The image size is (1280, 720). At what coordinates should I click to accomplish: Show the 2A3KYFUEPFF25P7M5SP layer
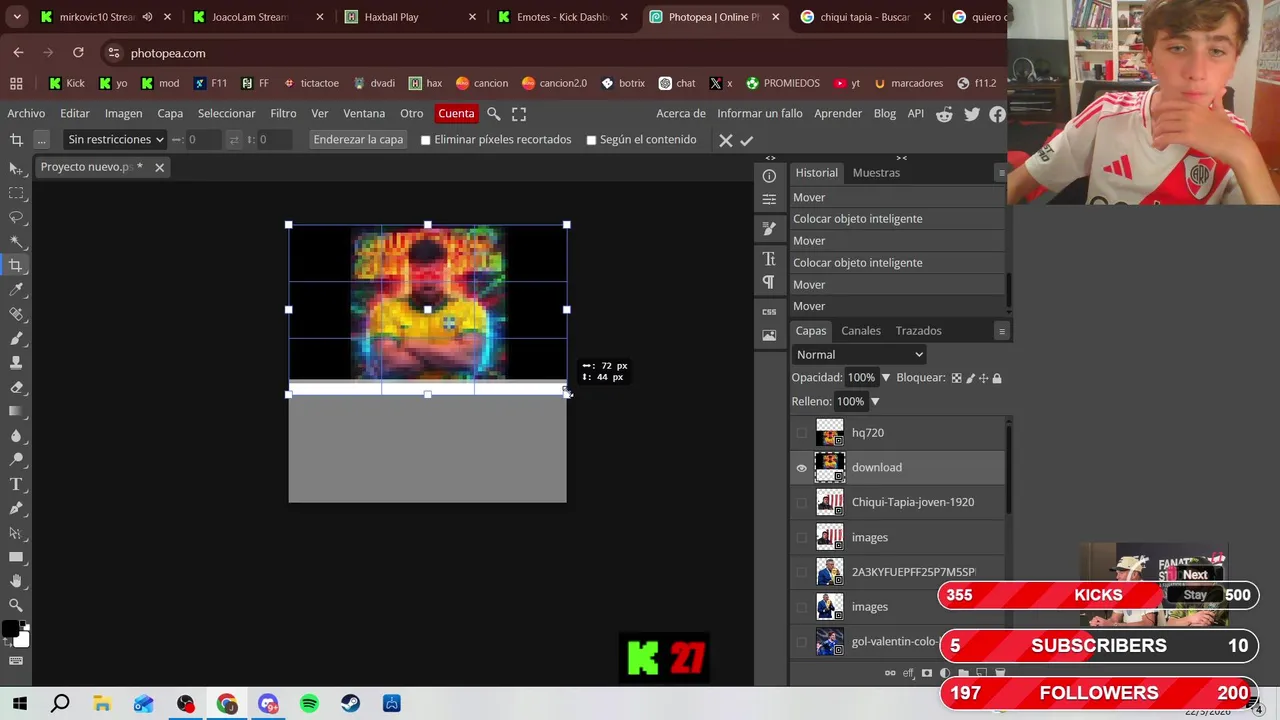point(801,572)
